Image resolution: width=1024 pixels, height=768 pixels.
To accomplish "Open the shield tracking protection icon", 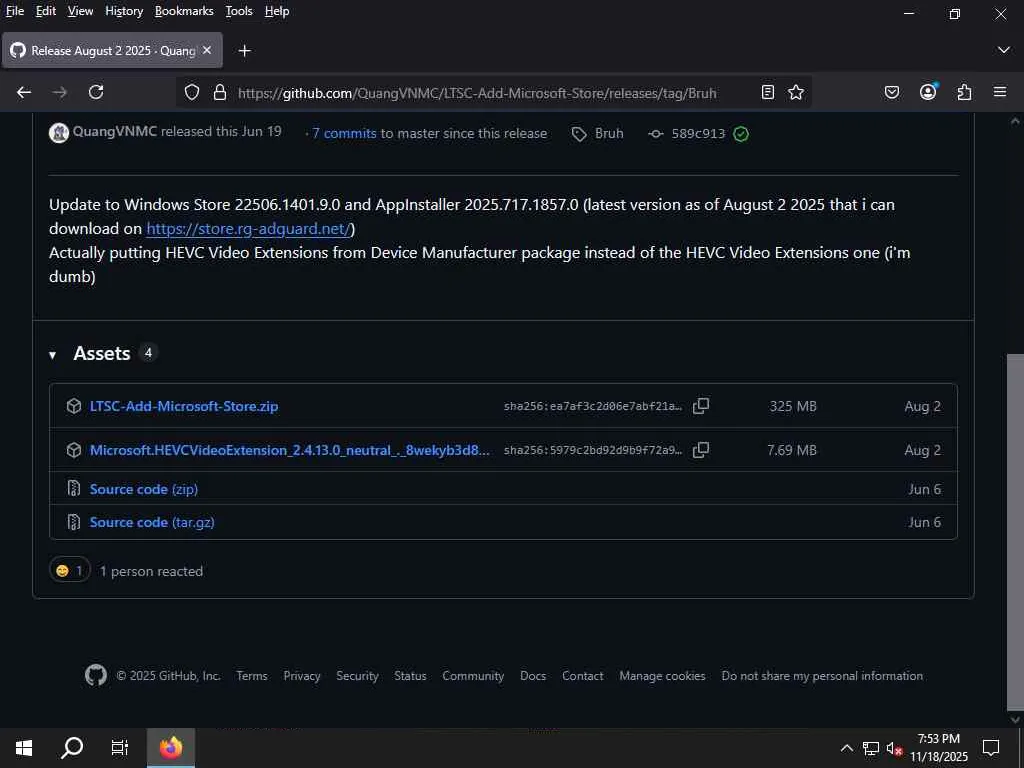I will pyautogui.click(x=191, y=92).
